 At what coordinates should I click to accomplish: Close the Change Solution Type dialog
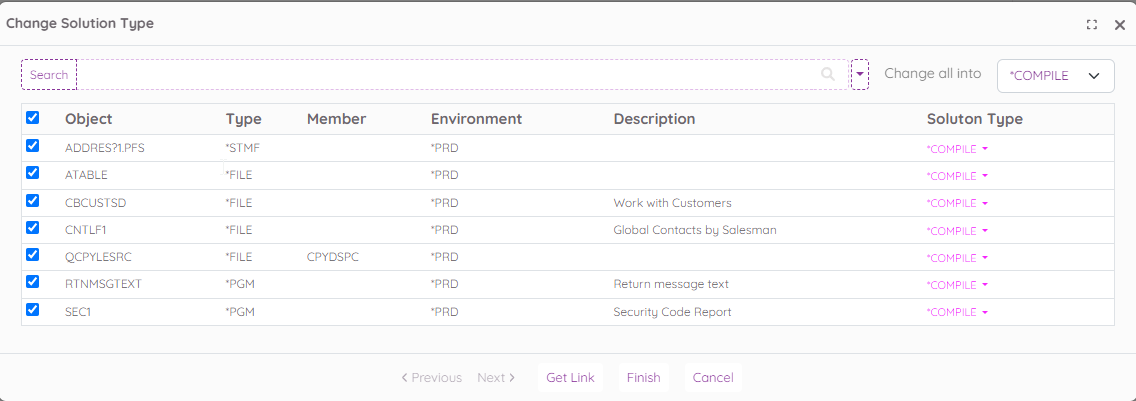coord(1119,25)
